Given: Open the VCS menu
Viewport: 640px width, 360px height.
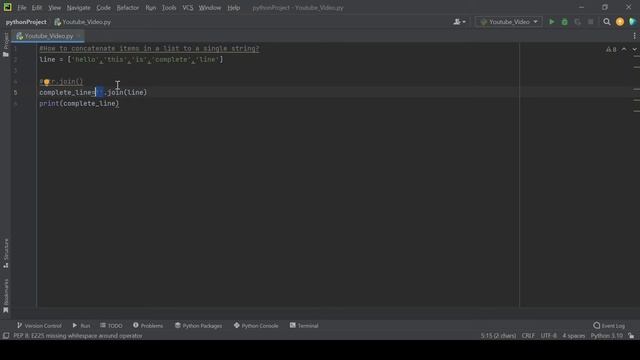Looking at the screenshot, I should 188,8.
